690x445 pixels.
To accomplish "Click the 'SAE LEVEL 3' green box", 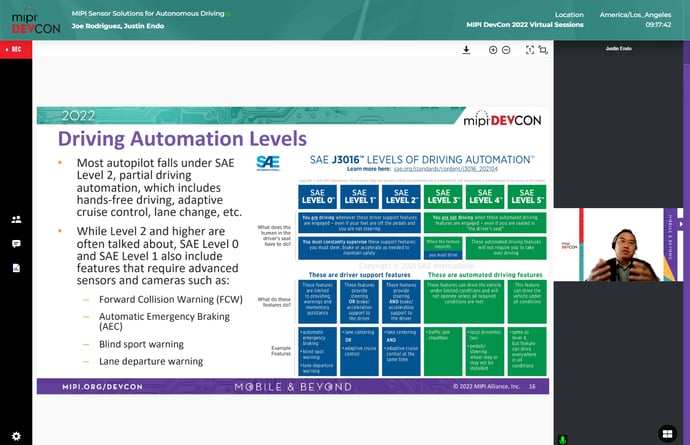I will point(443,196).
